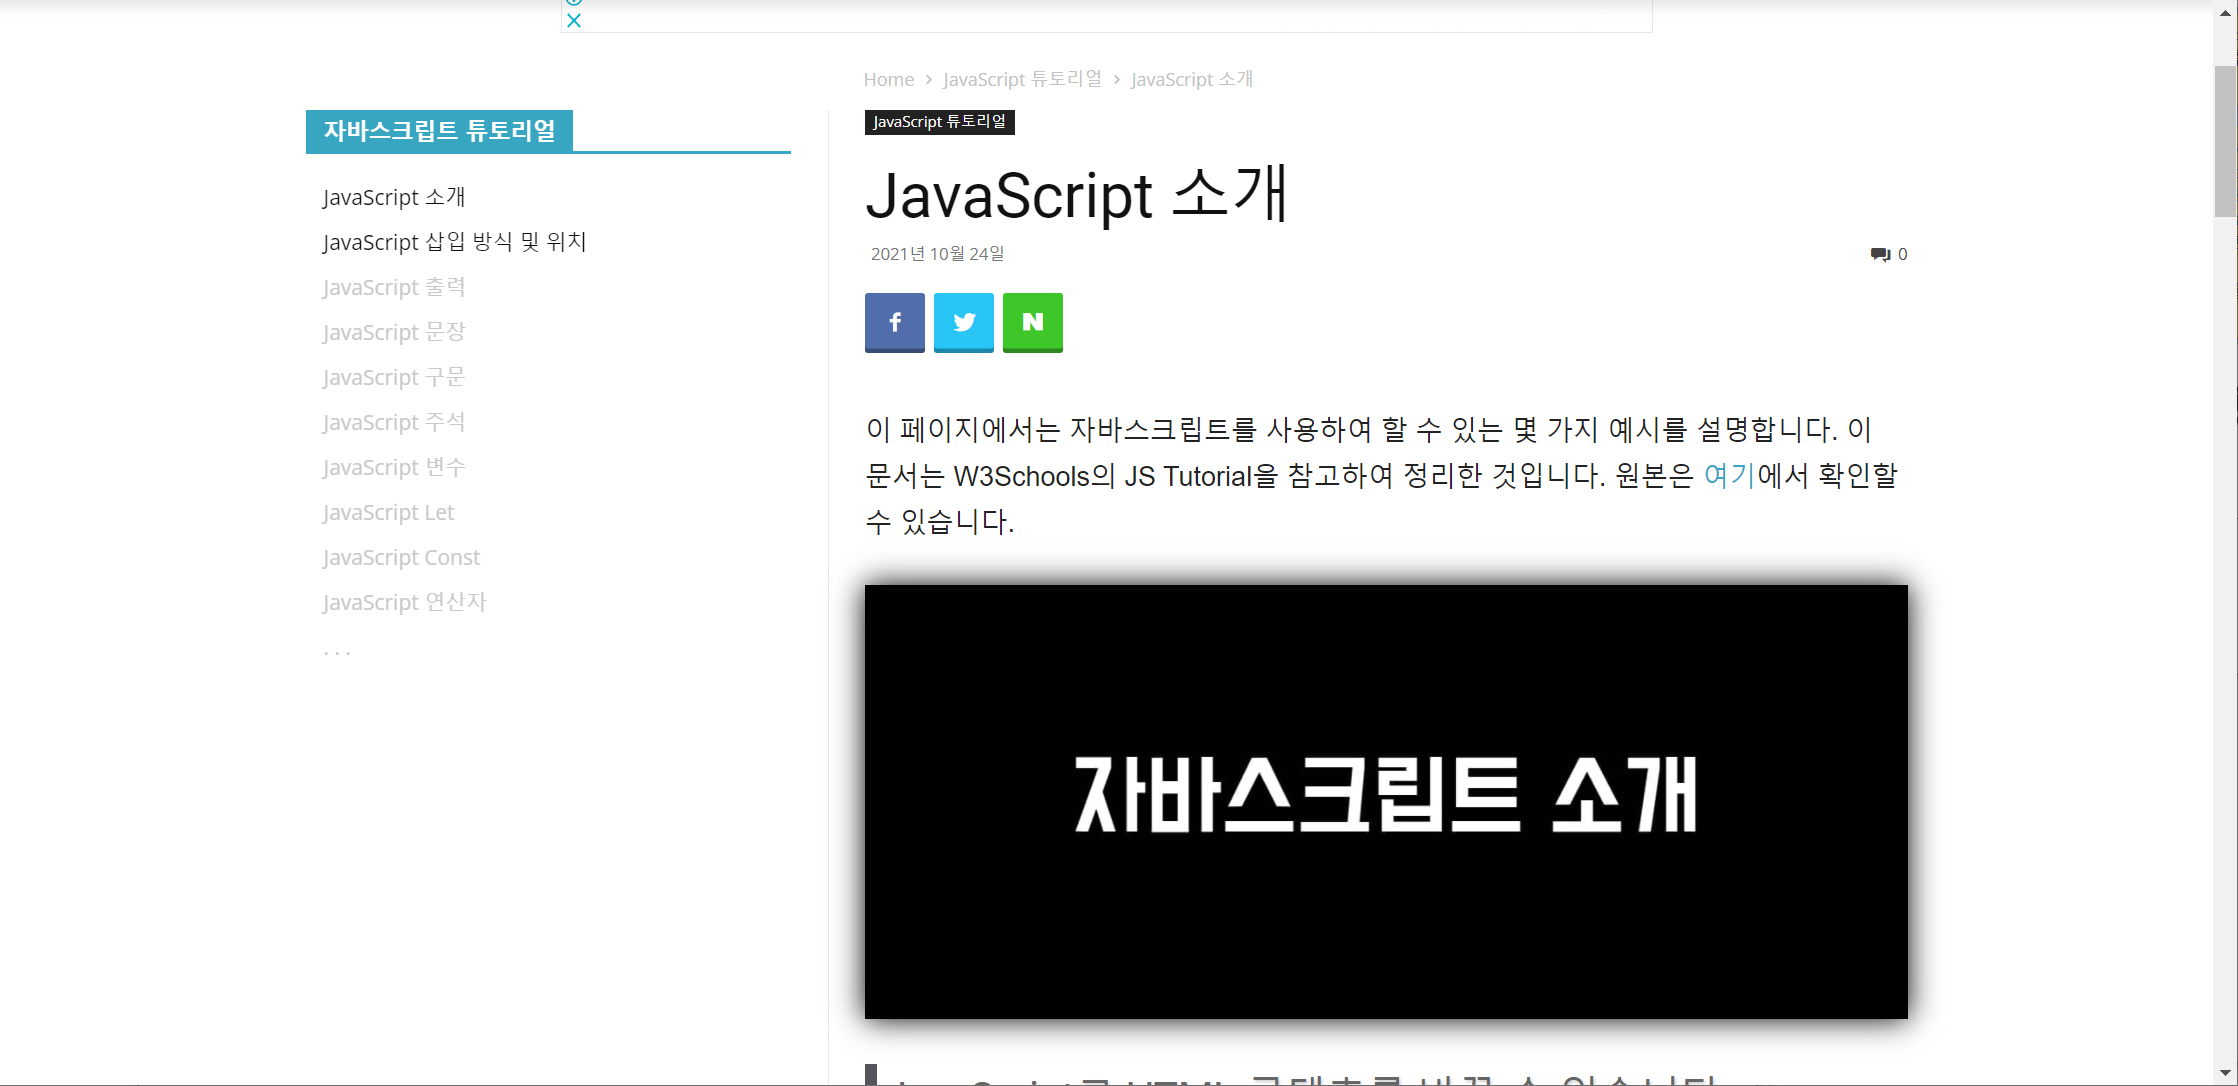Share the article on Facebook
2238x1086 pixels.
[x=894, y=322]
